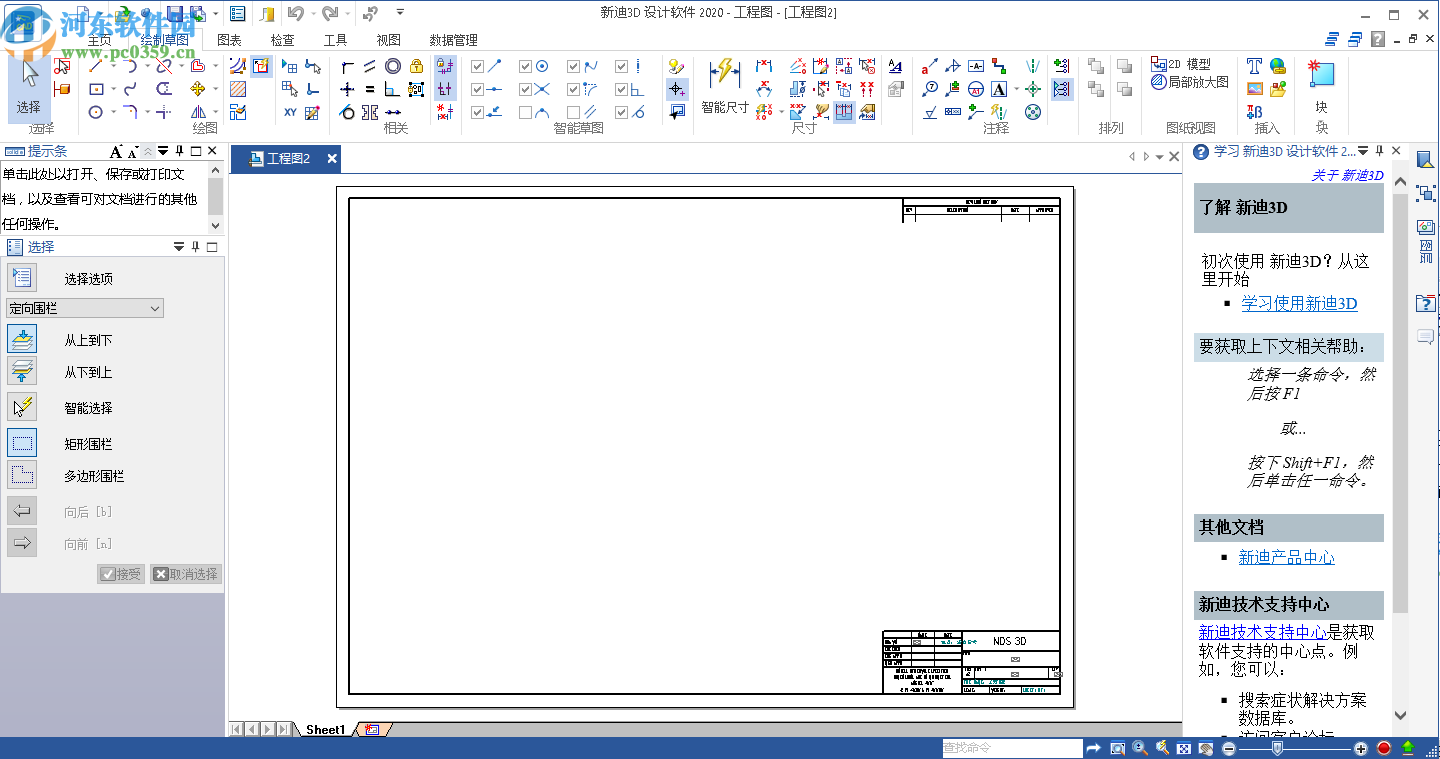This screenshot has height=759, width=1440.
Task: Select the concentric circles relationship icon
Action: click(393, 66)
